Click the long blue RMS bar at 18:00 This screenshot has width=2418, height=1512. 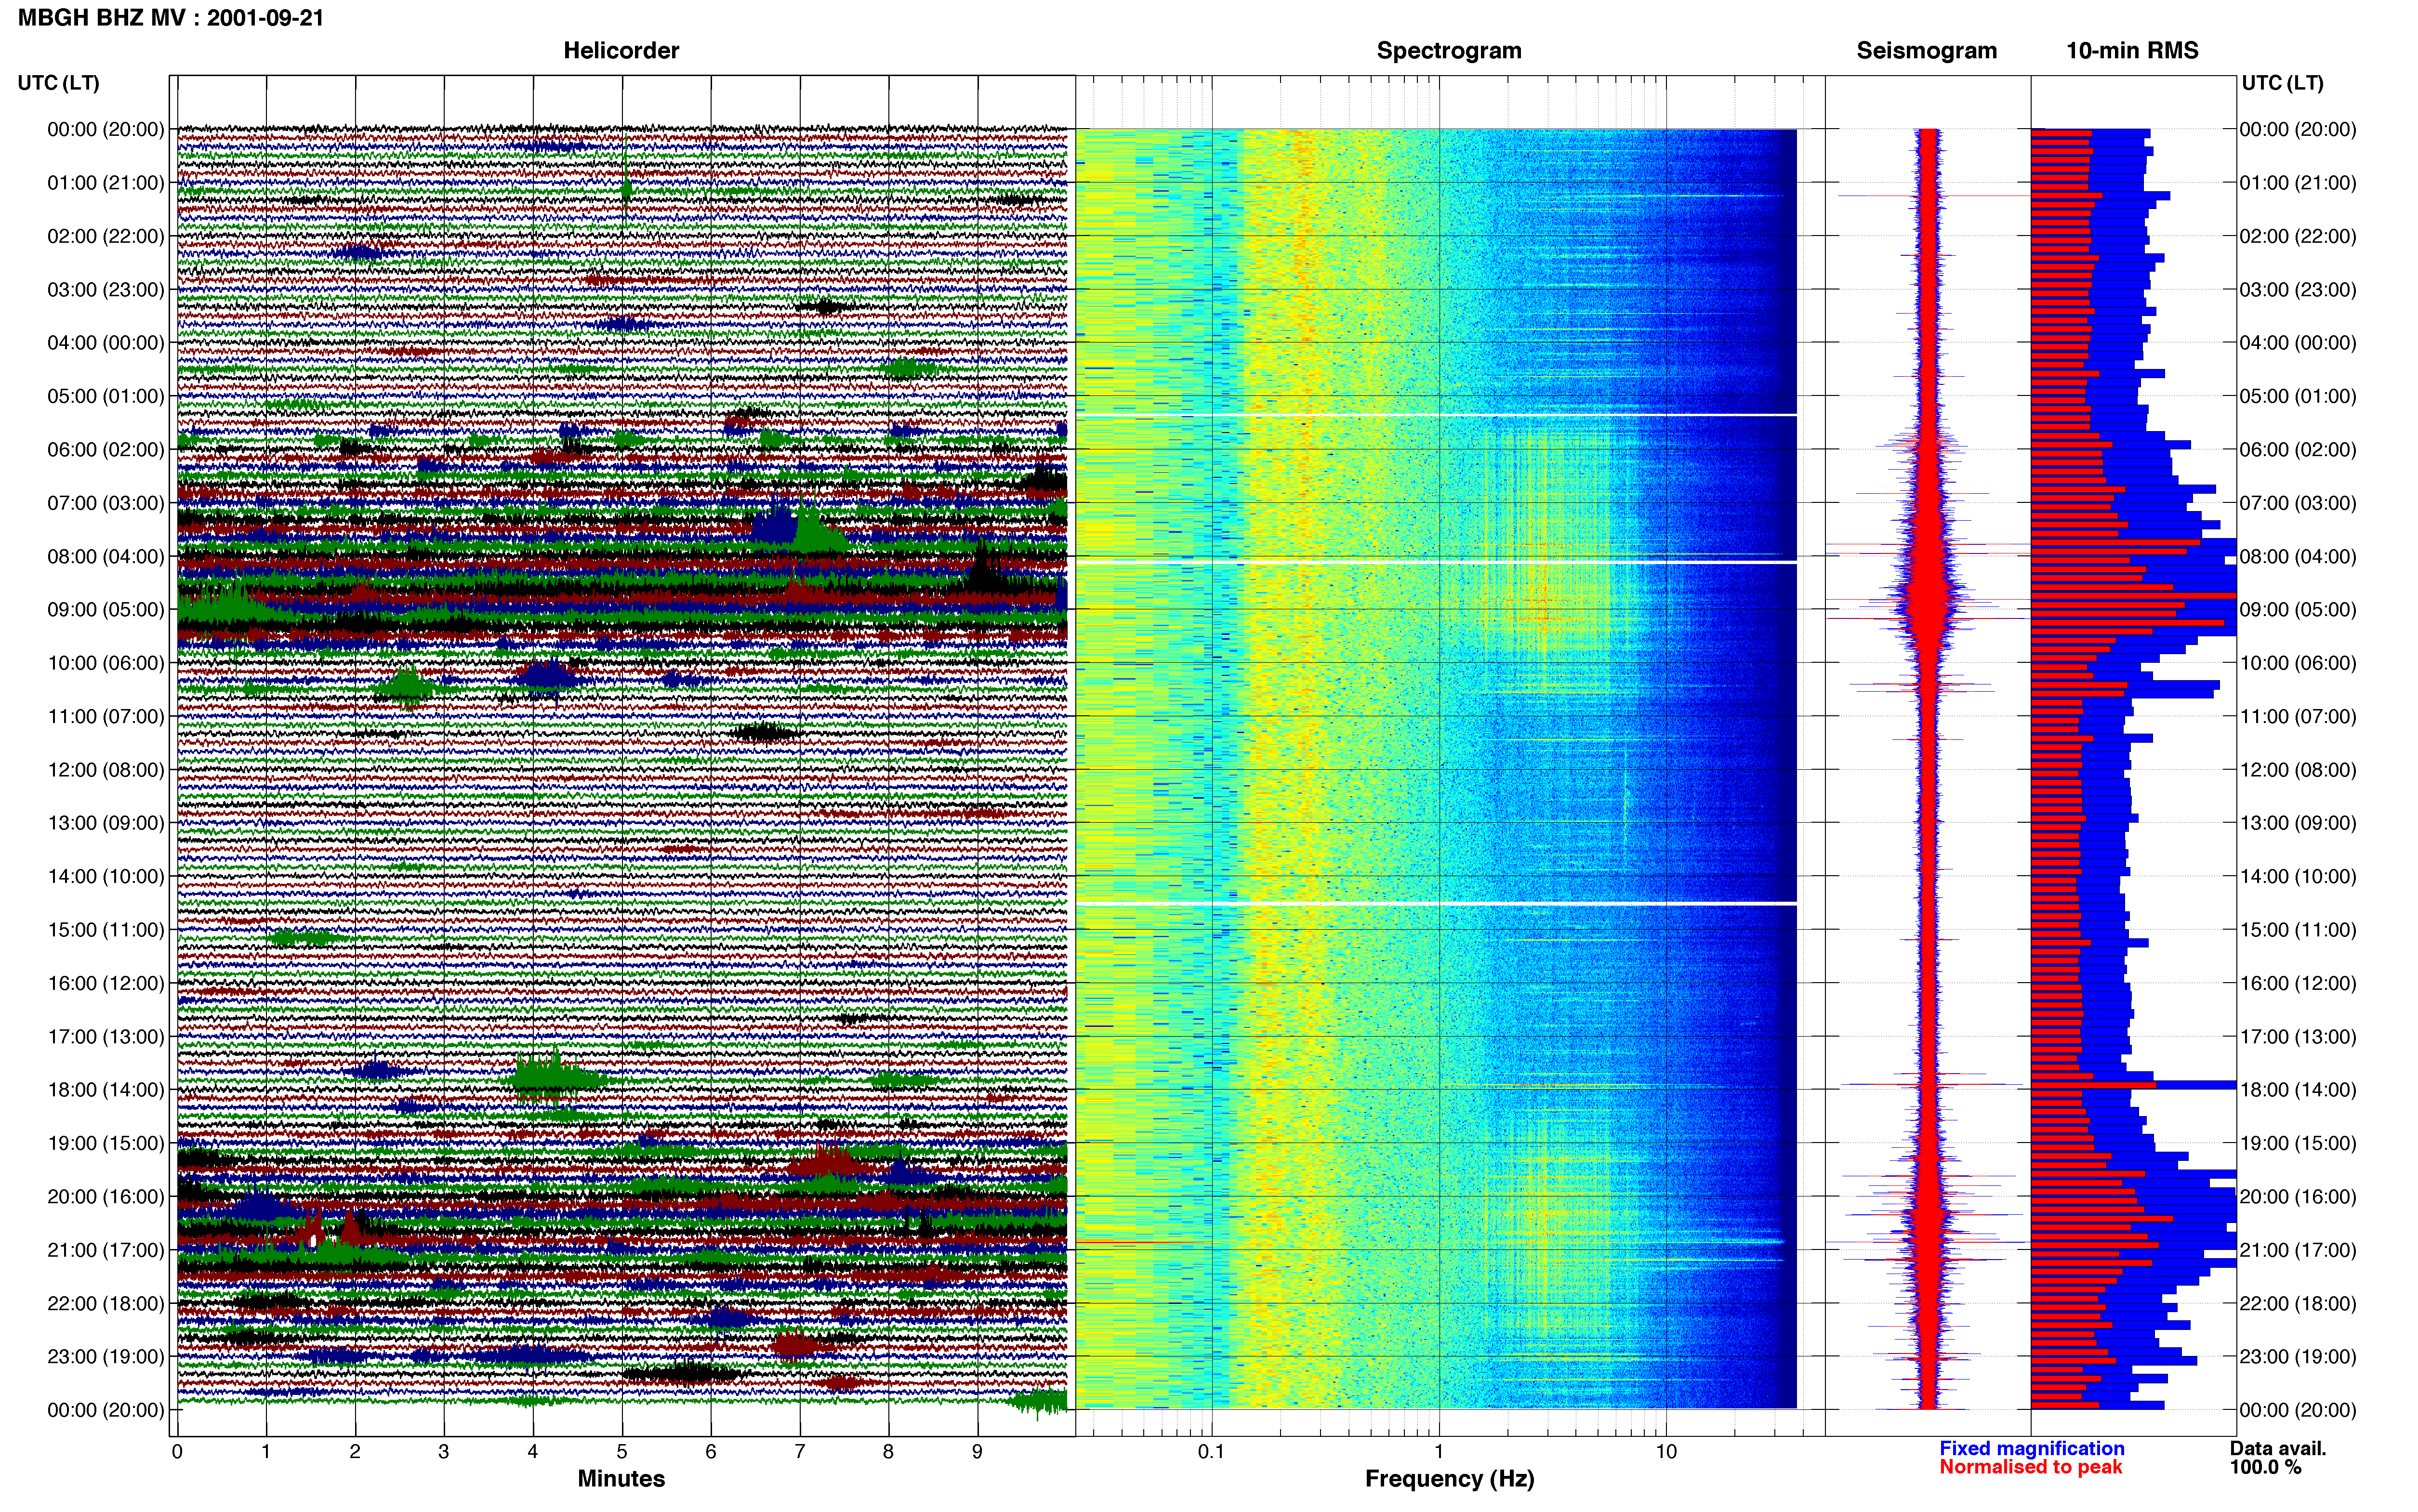[2134, 1085]
